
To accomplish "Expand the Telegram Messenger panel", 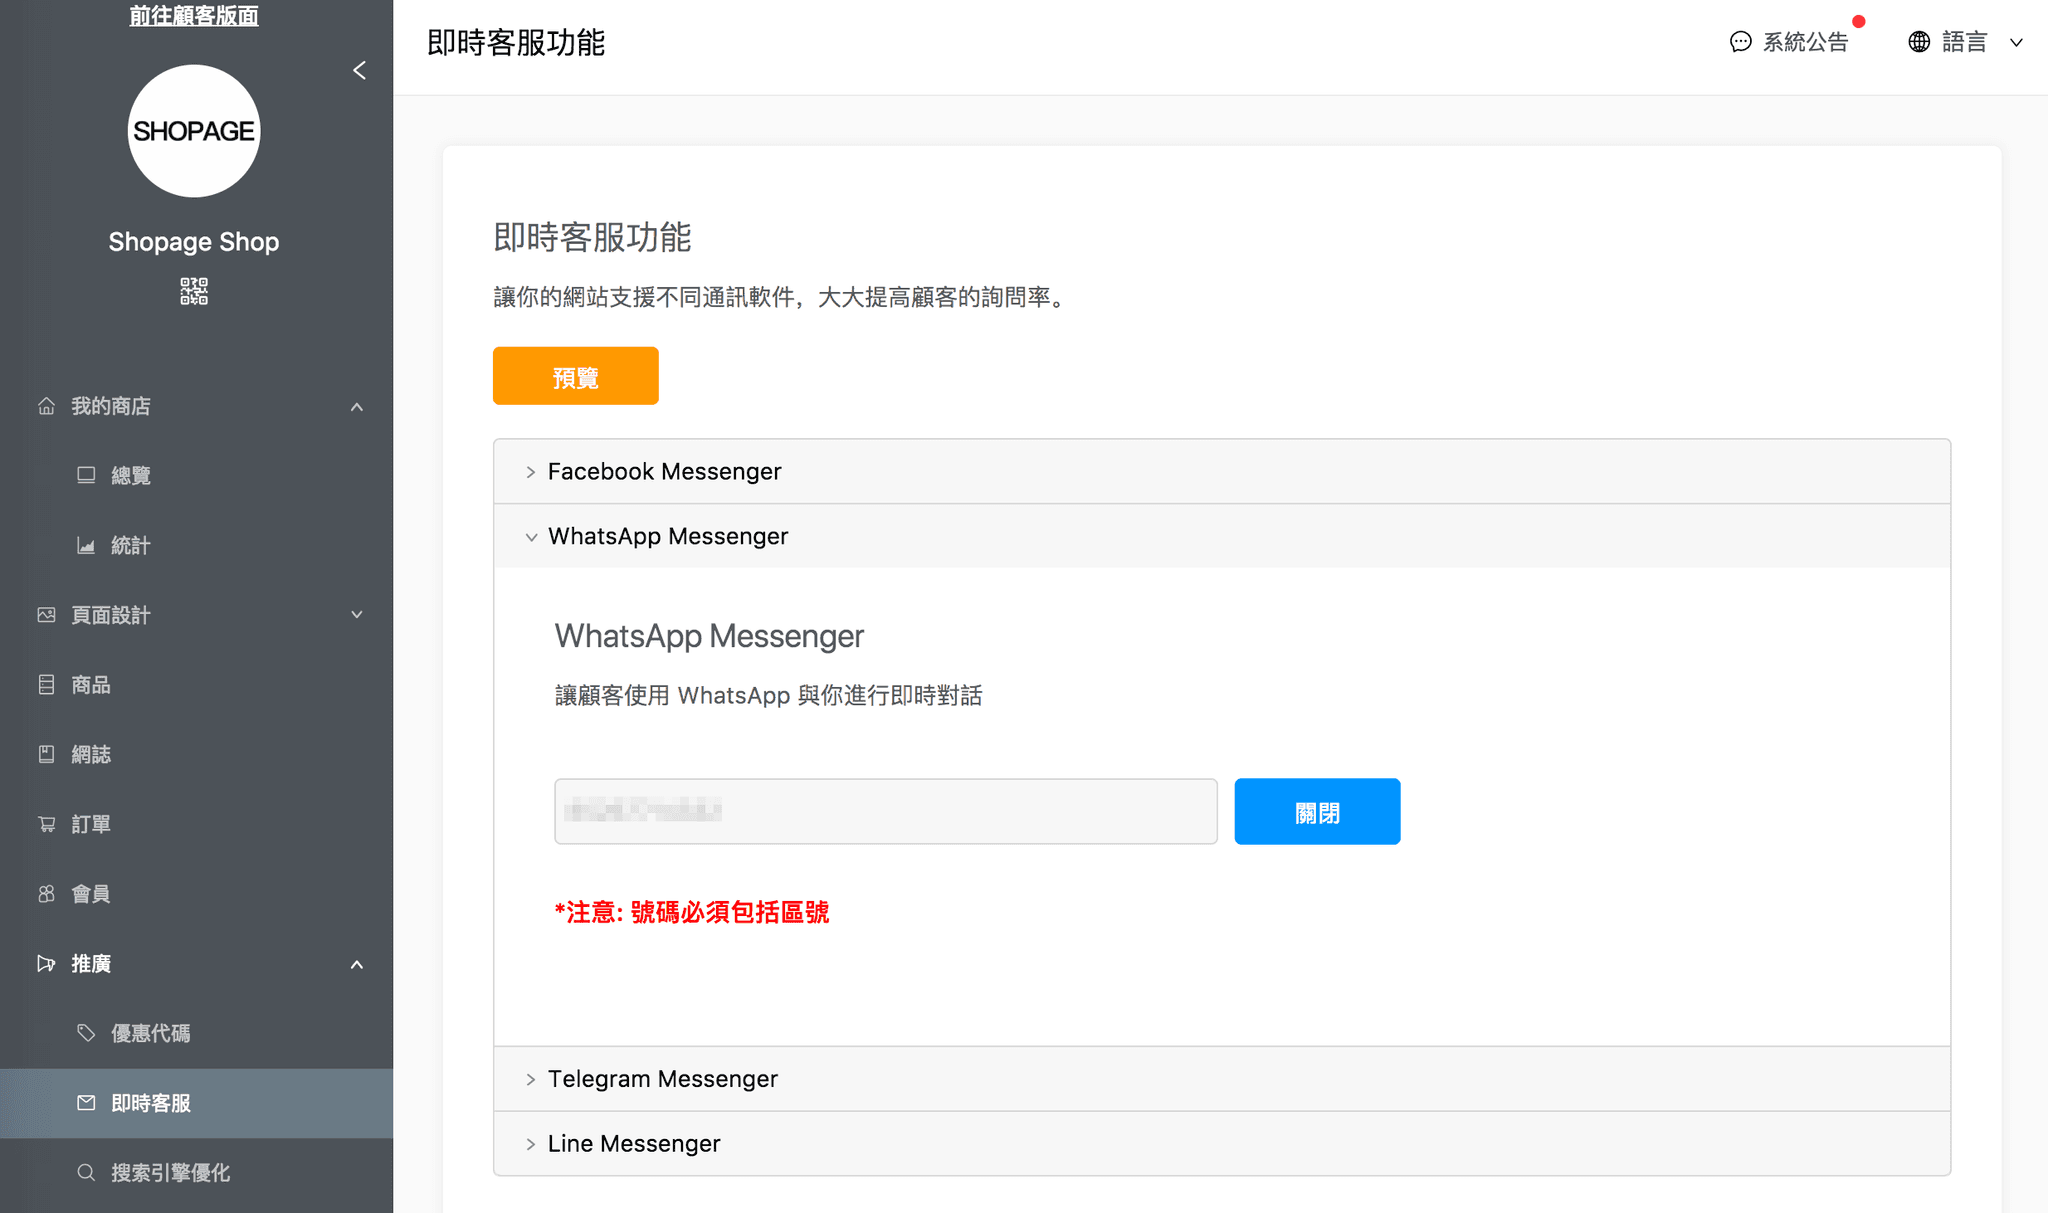I will point(1222,1079).
